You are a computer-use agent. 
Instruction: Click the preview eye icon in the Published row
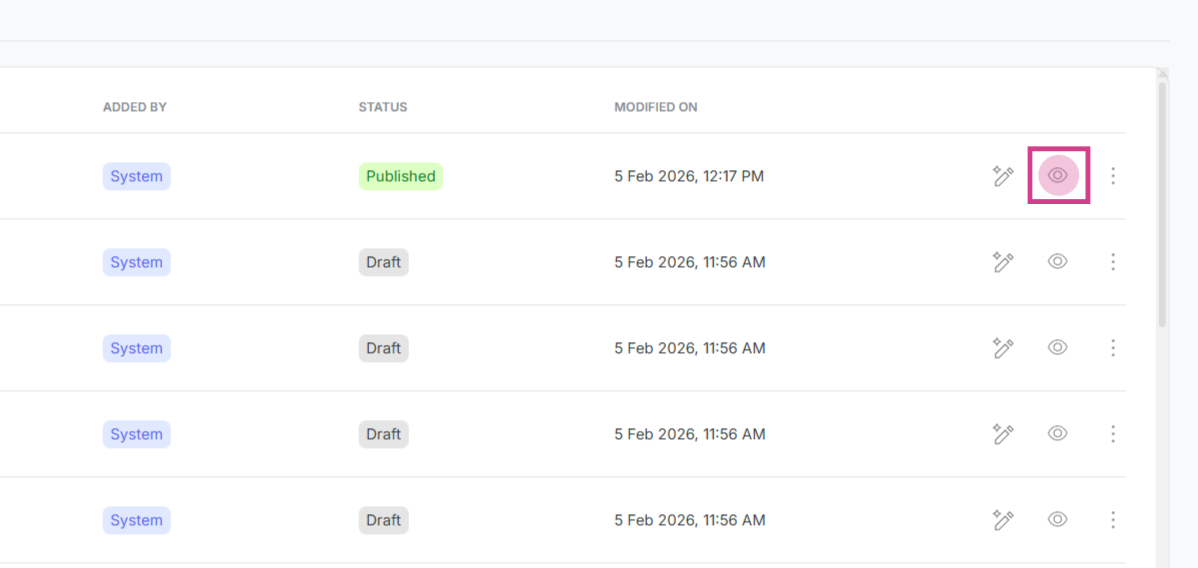(1058, 176)
